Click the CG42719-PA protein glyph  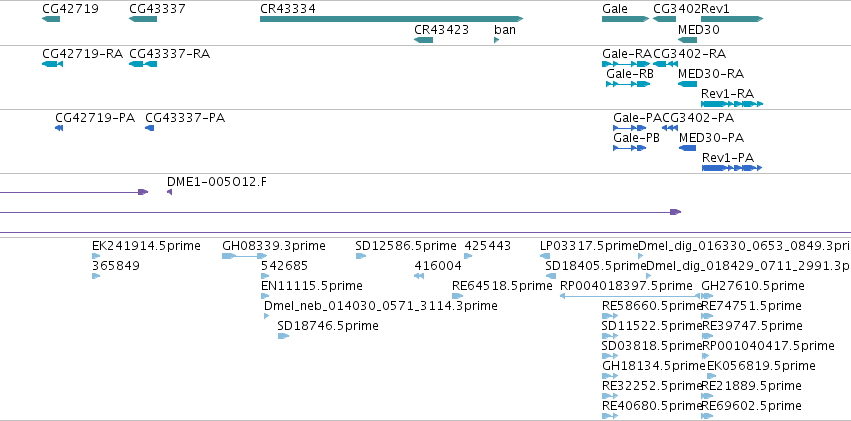[59, 127]
